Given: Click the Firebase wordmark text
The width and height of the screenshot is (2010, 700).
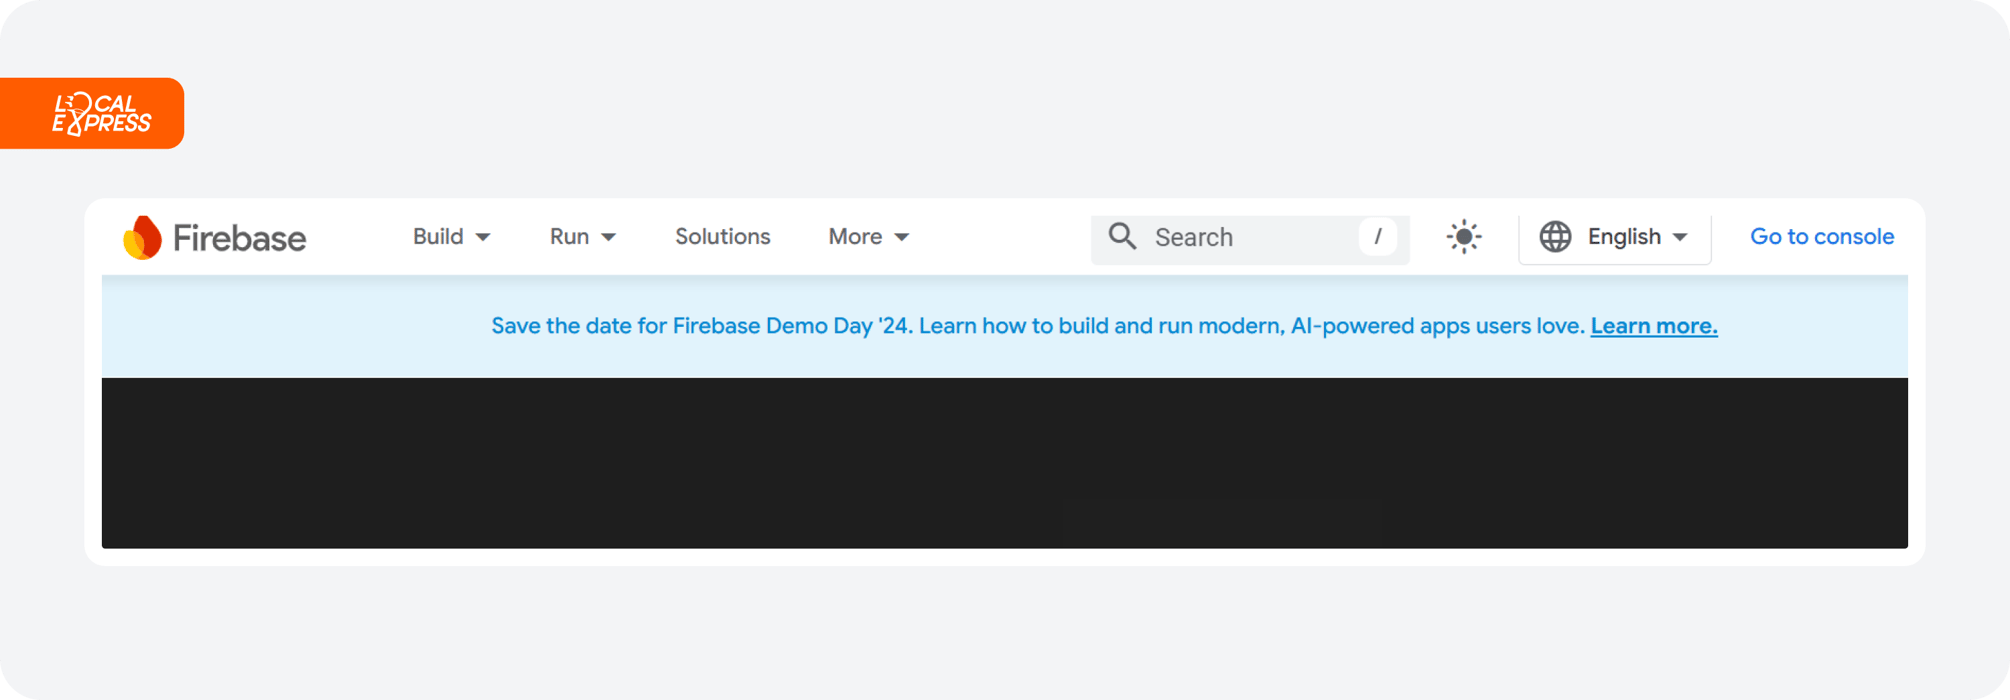Looking at the screenshot, I should 240,237.
